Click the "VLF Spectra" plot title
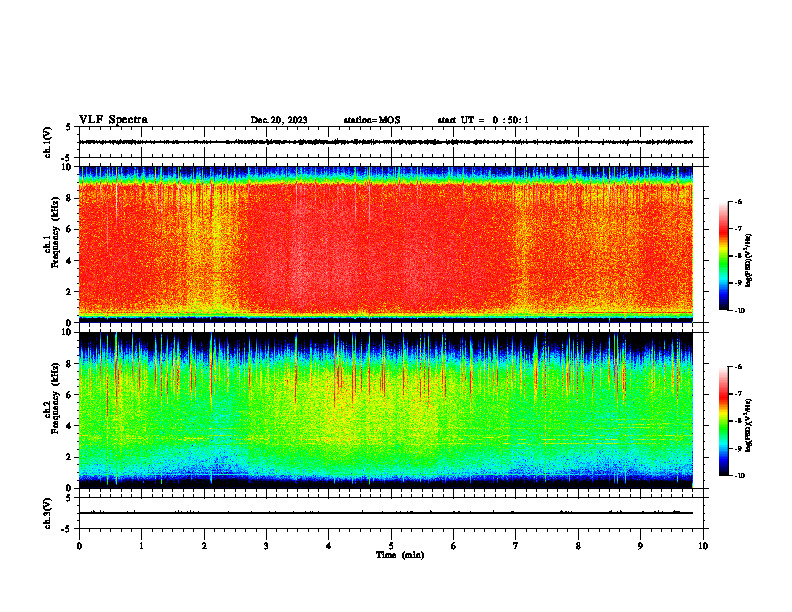 (x=113, y=120)
